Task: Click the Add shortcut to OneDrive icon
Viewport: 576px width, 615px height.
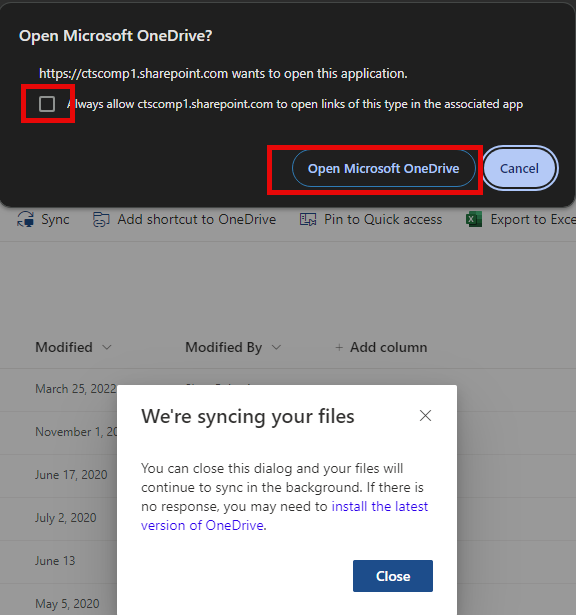Action: (101, 220)
